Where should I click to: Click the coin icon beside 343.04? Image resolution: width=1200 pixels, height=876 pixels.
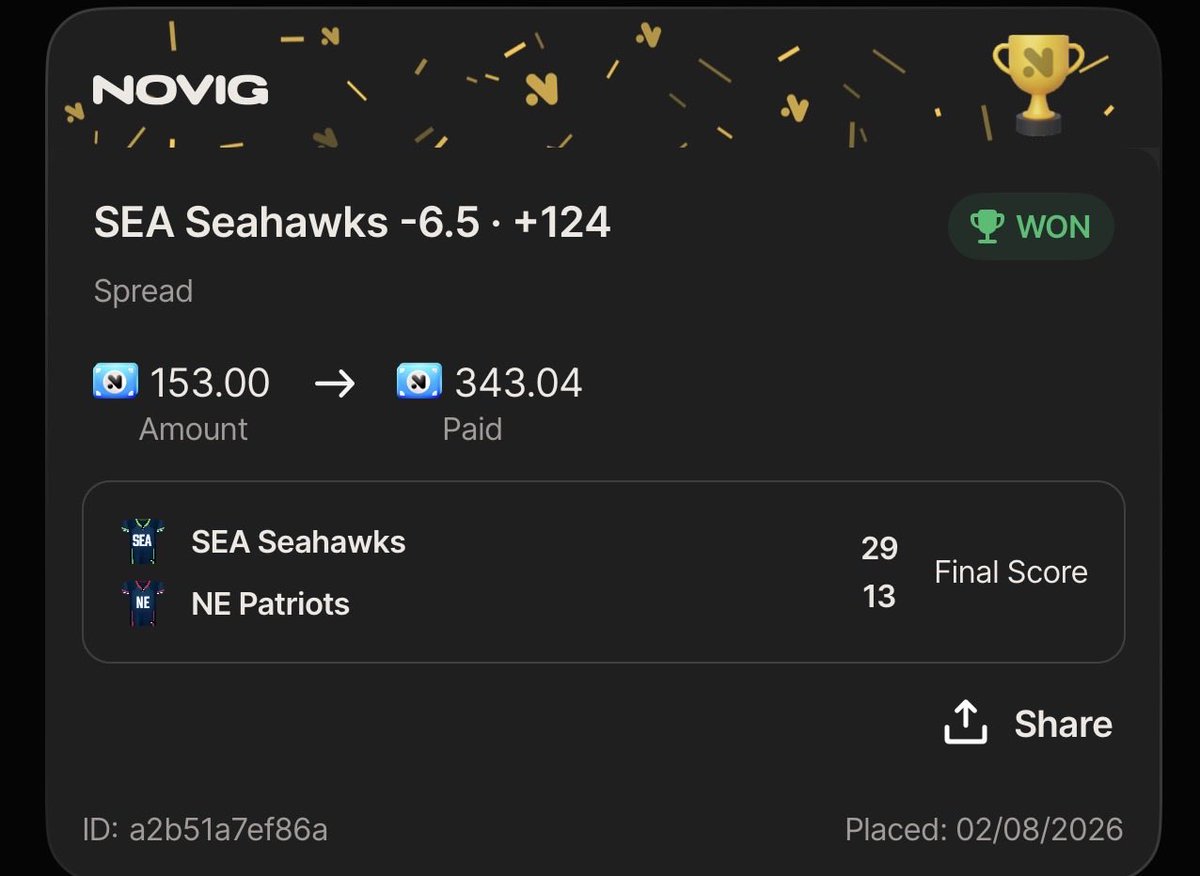419,382
